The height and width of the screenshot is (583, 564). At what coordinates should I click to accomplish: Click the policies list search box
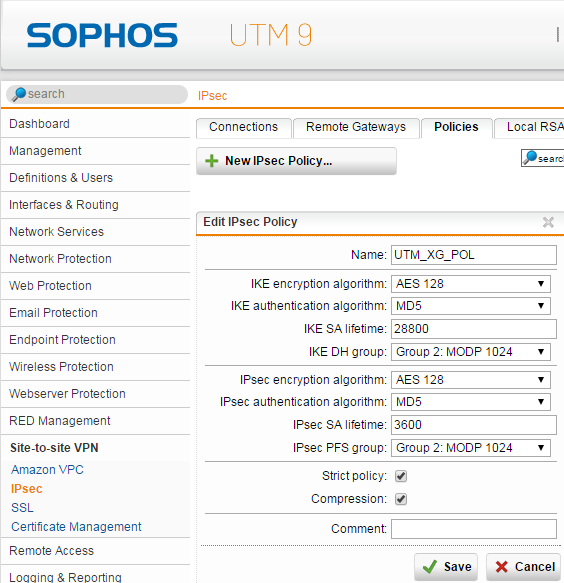(543, 158)
